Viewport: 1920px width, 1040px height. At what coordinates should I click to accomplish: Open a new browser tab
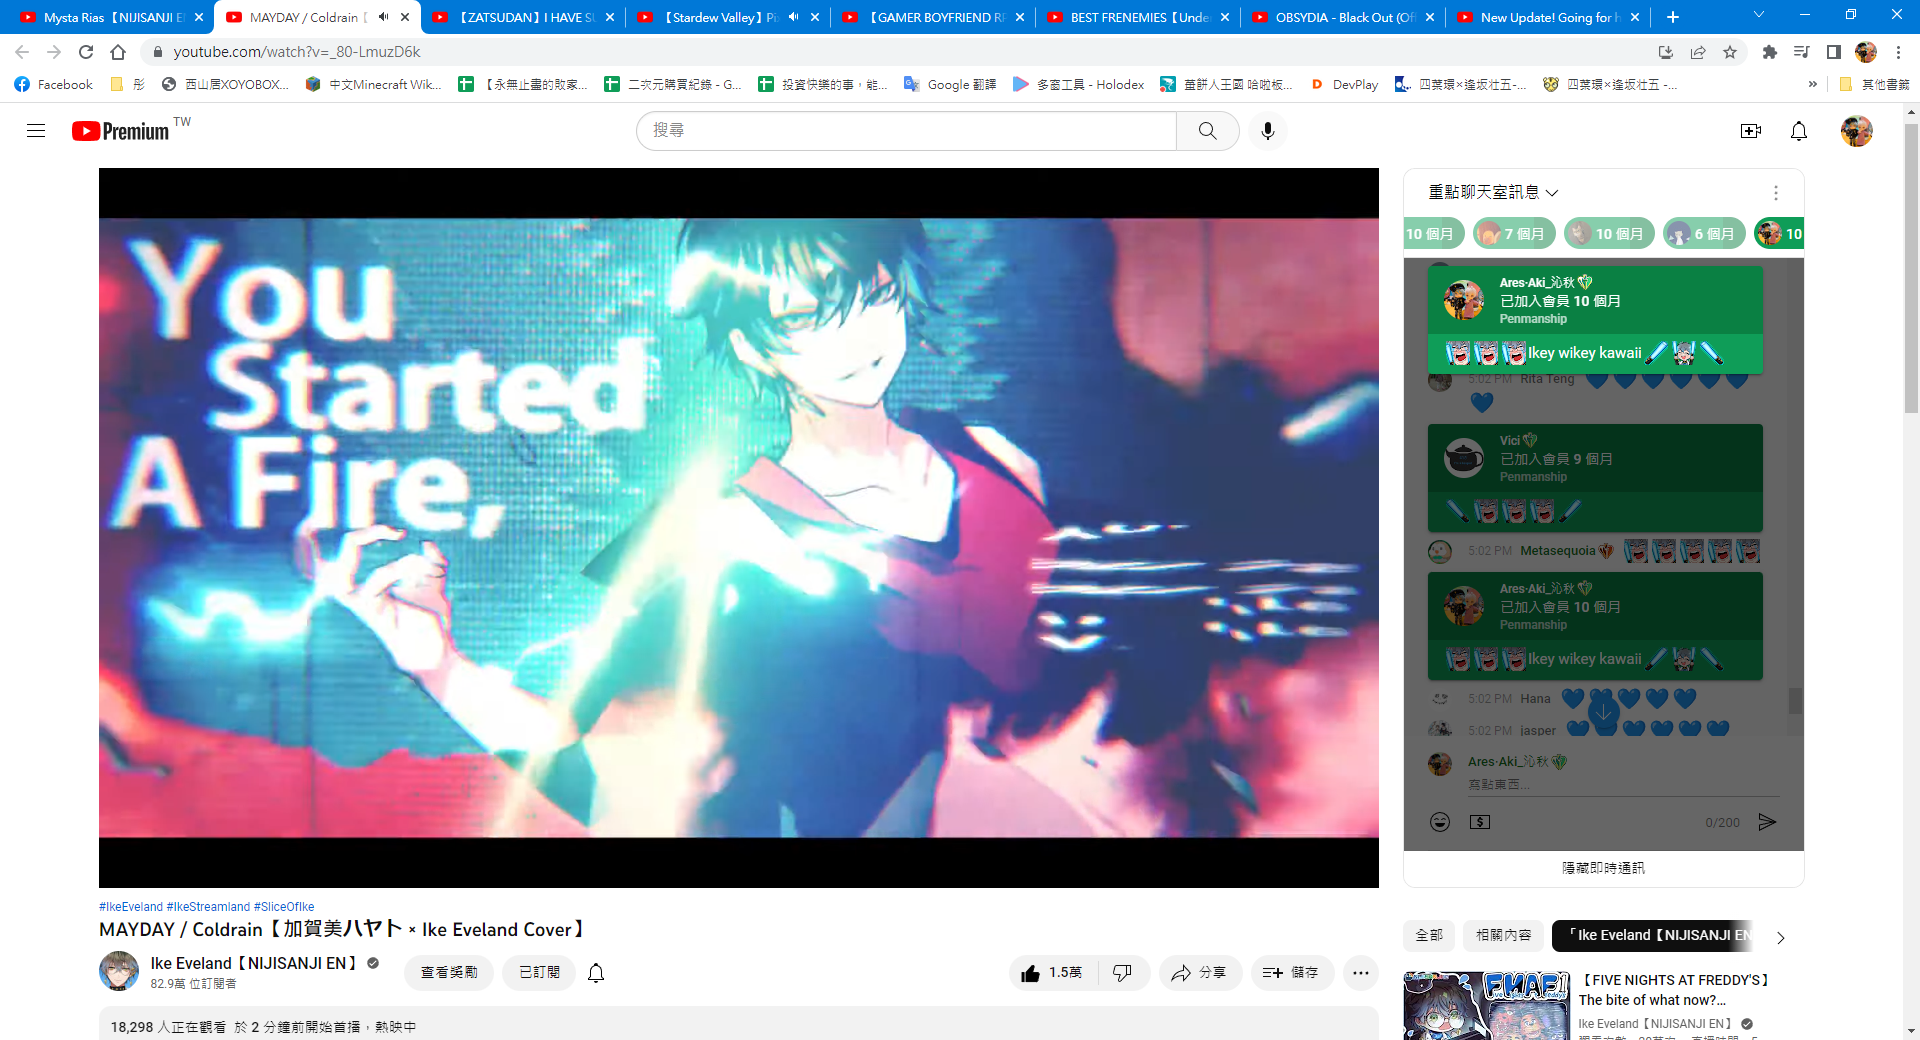point(1673,17)
